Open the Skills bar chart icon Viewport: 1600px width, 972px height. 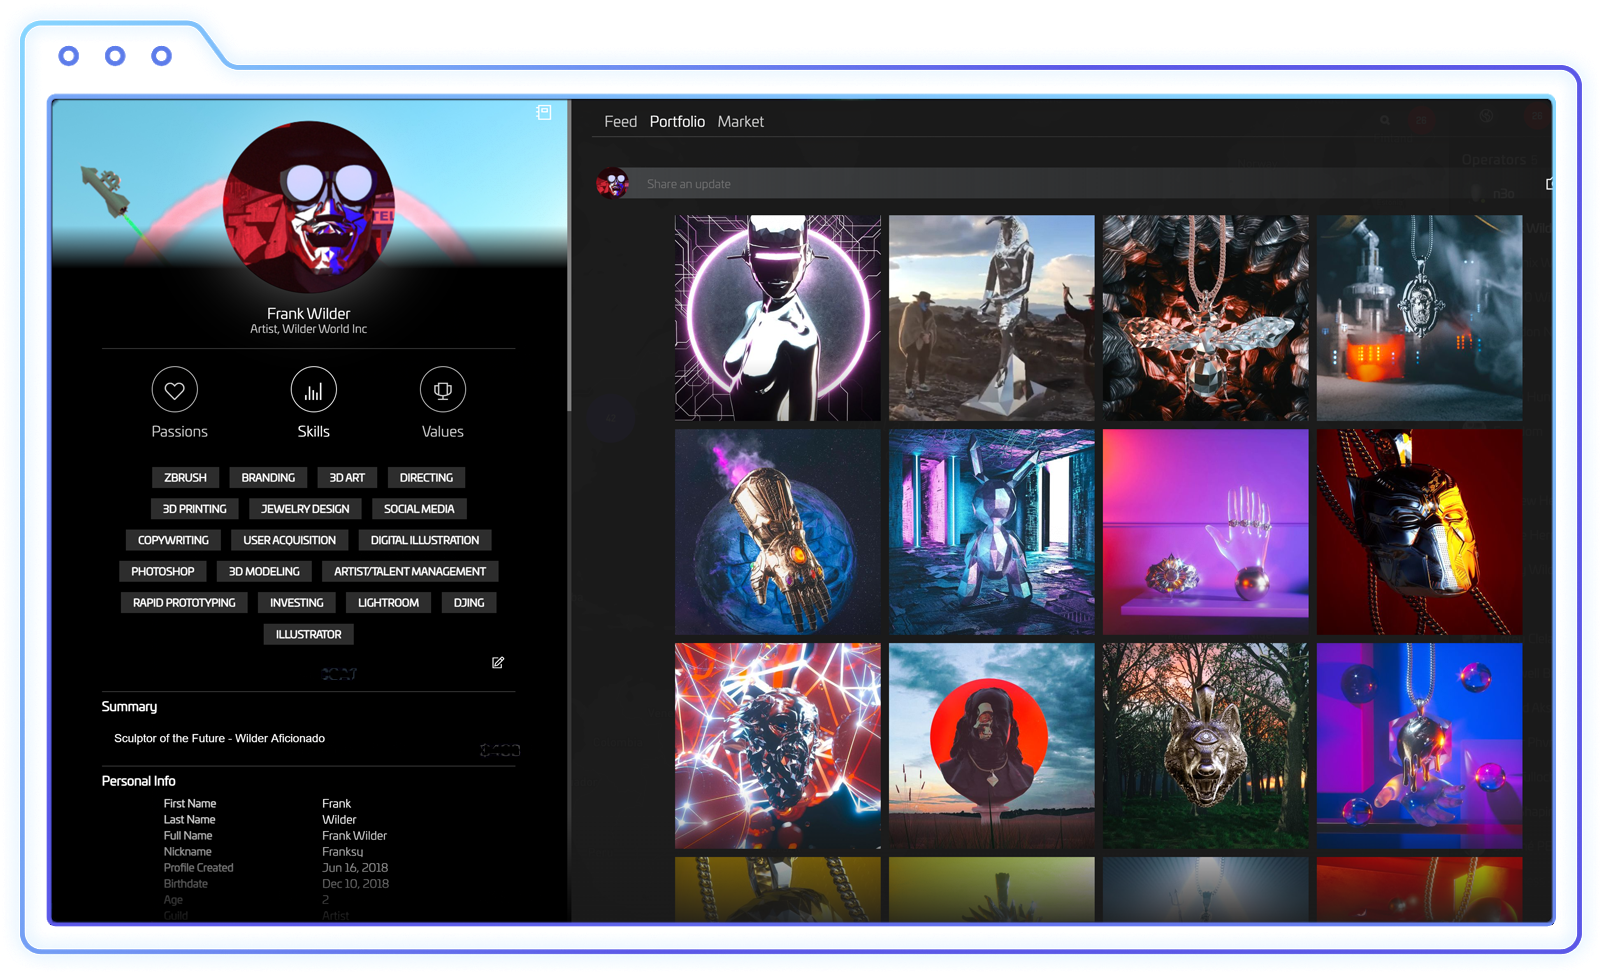pos(313,390)
